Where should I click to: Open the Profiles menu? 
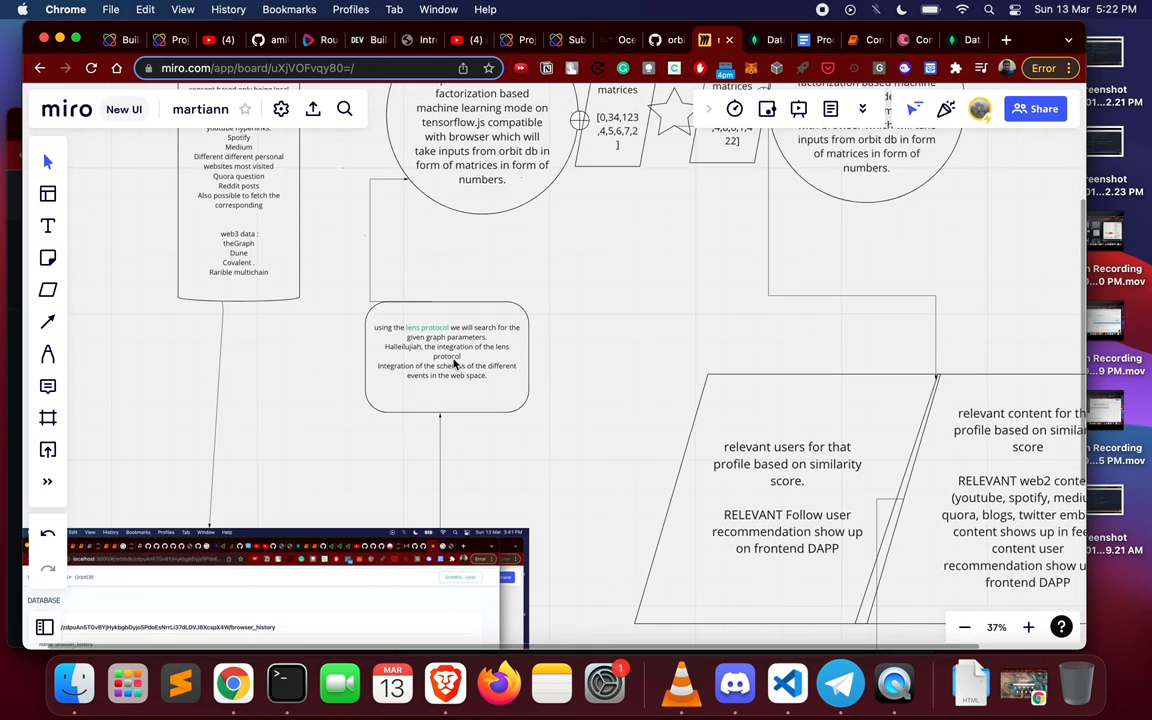350,10
